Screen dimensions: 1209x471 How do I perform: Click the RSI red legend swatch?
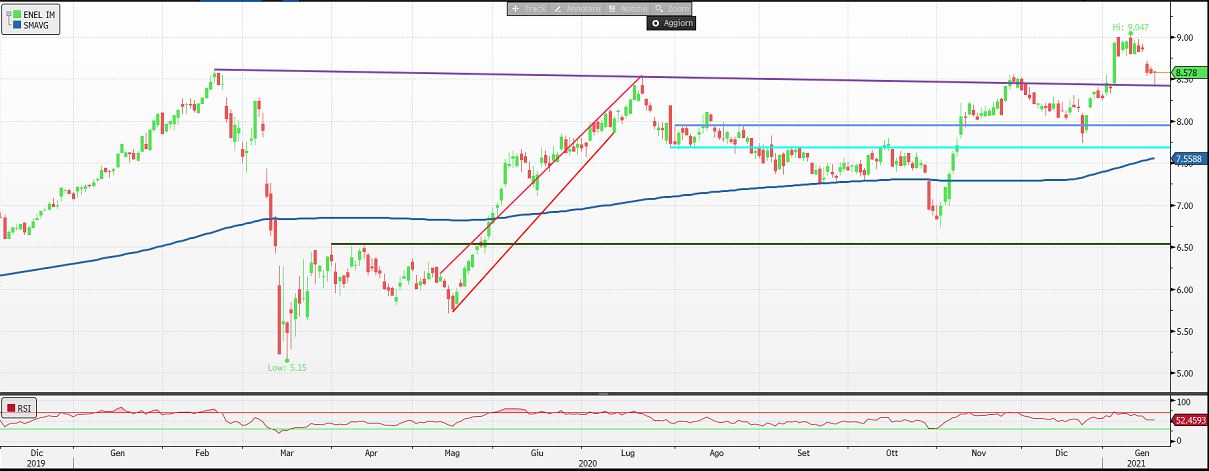11,408
